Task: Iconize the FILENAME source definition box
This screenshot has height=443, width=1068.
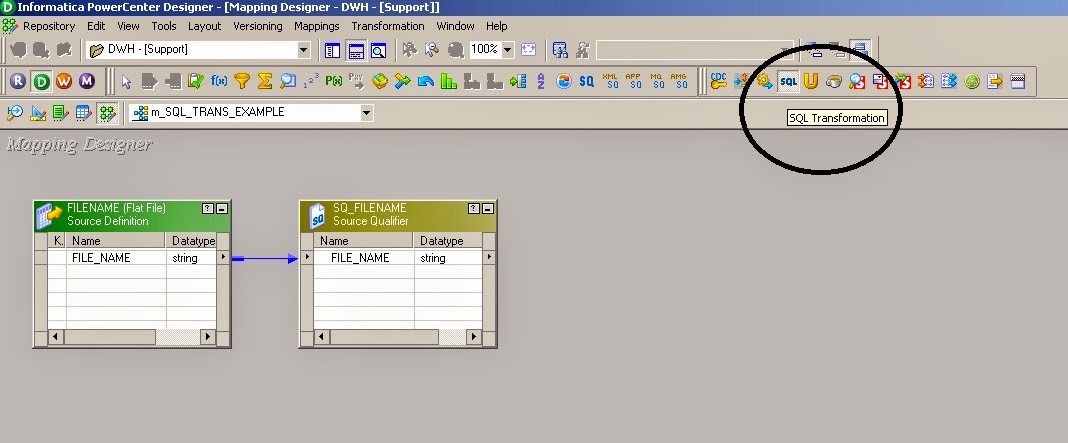Action: coord(222,209)
